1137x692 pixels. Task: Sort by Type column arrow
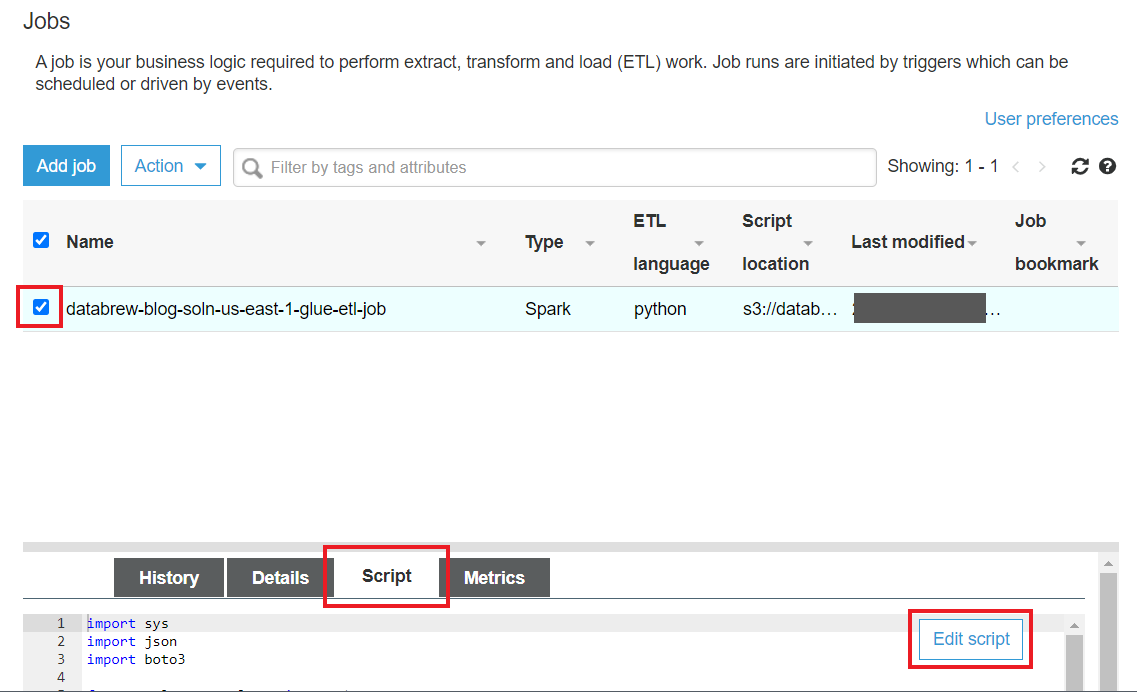click(x=590, y=243)
